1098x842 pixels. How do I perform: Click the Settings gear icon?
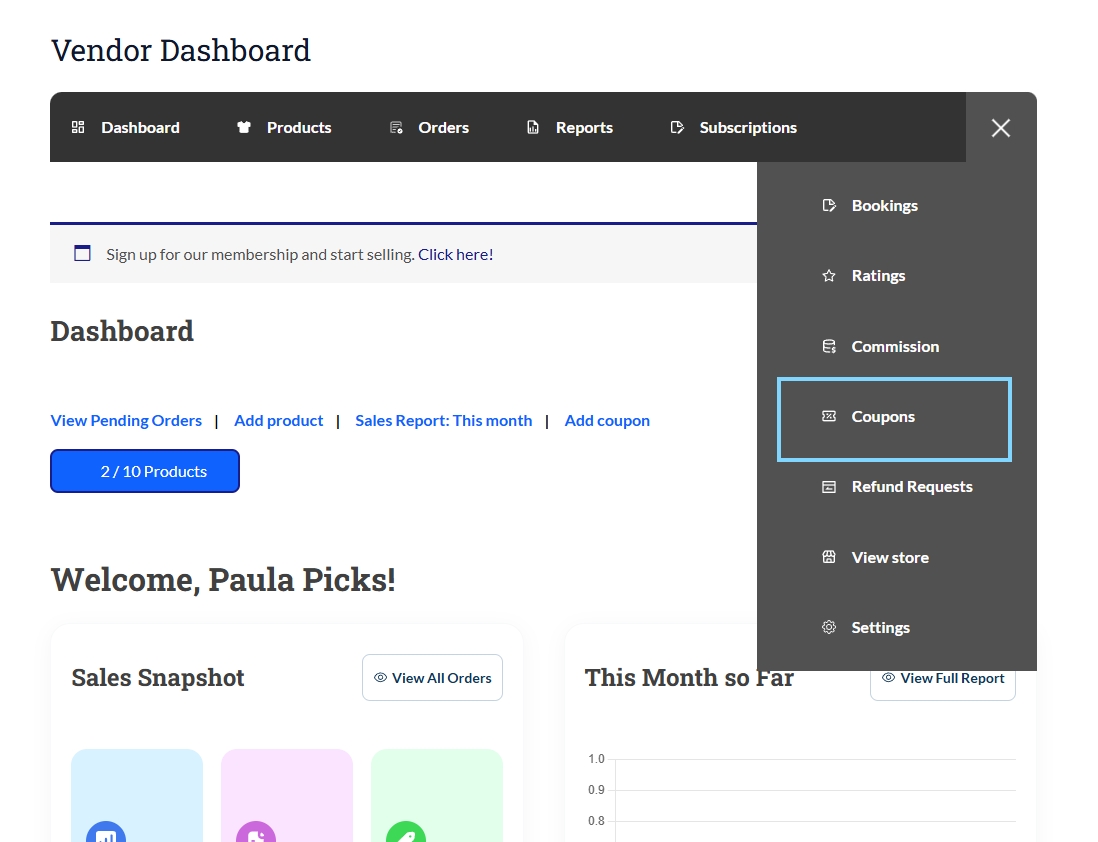(x=828, y=628)
